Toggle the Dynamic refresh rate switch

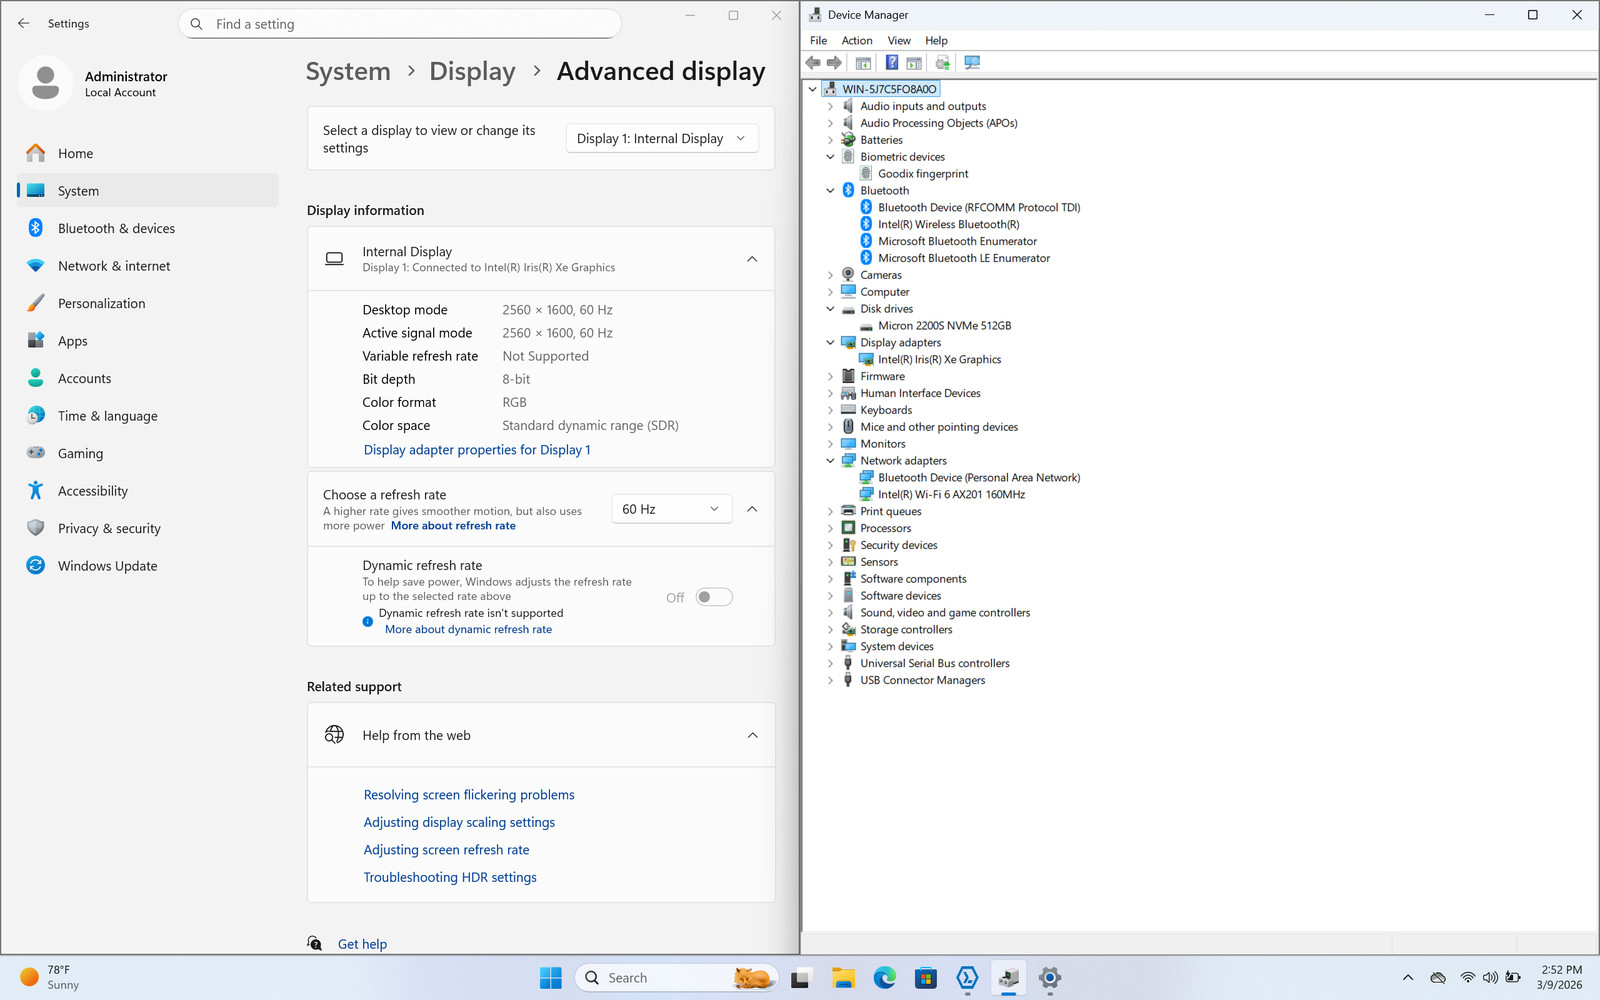point(714,597)
